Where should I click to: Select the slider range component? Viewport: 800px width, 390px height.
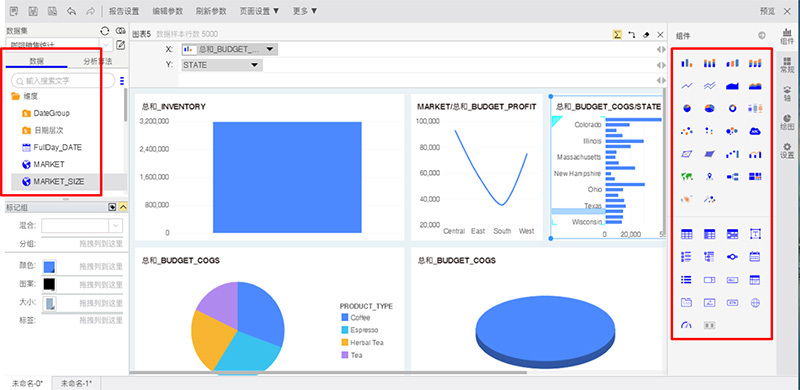(732, 257)
